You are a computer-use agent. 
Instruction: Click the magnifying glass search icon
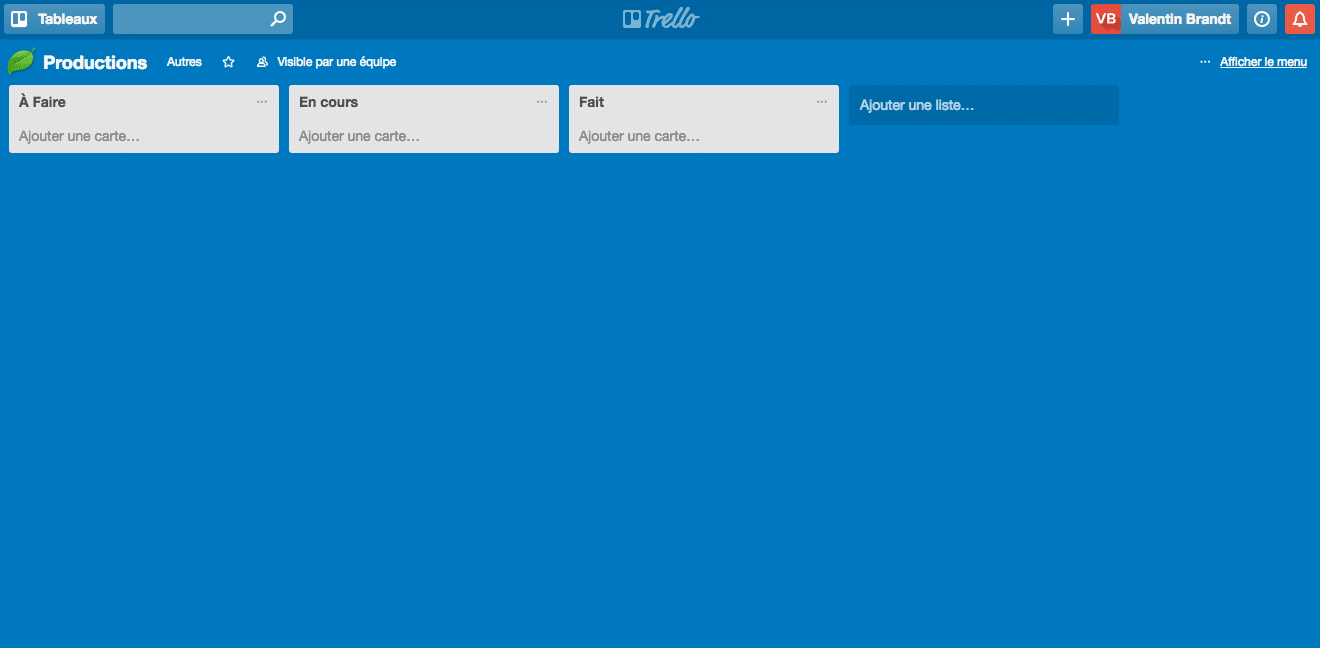coord(278,19)
